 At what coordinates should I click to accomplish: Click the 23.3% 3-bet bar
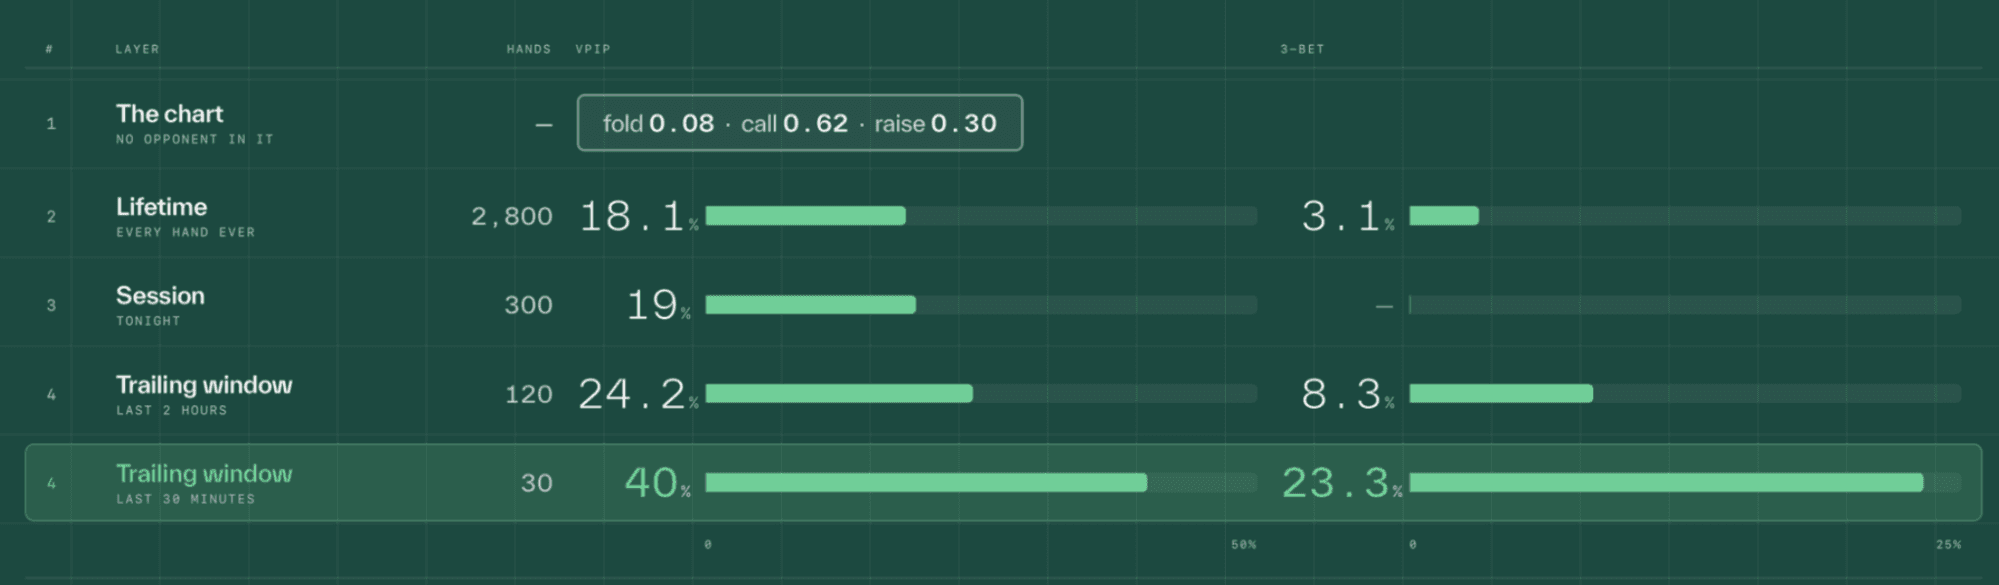[1685, 483]
